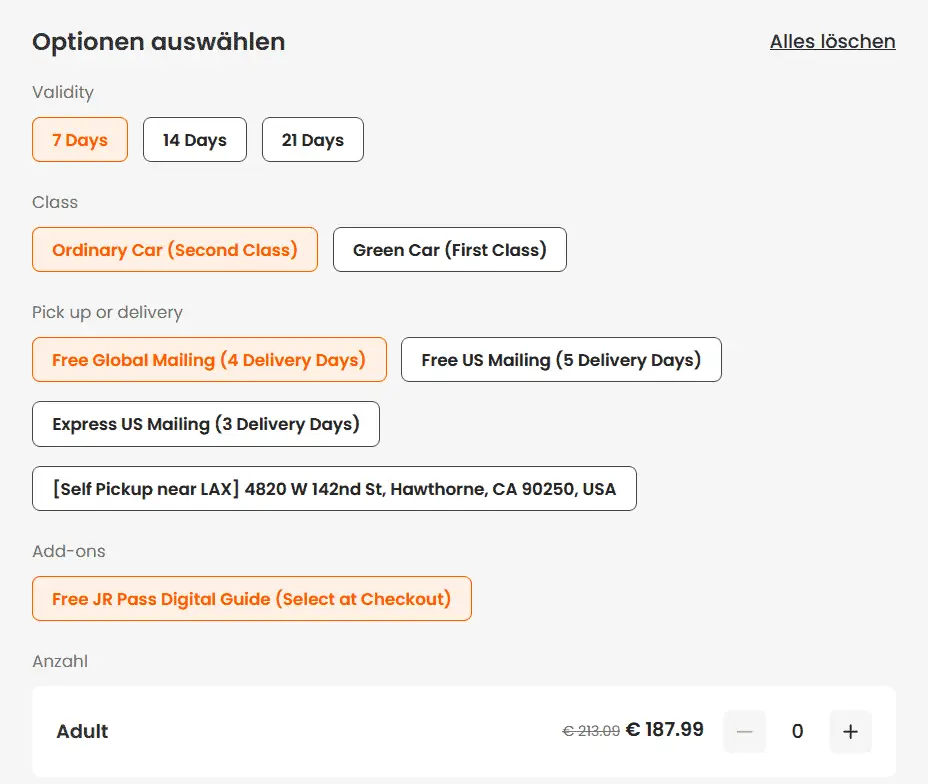Toggle Free JR Pass Digital Guide add-on

click(251, 599)
